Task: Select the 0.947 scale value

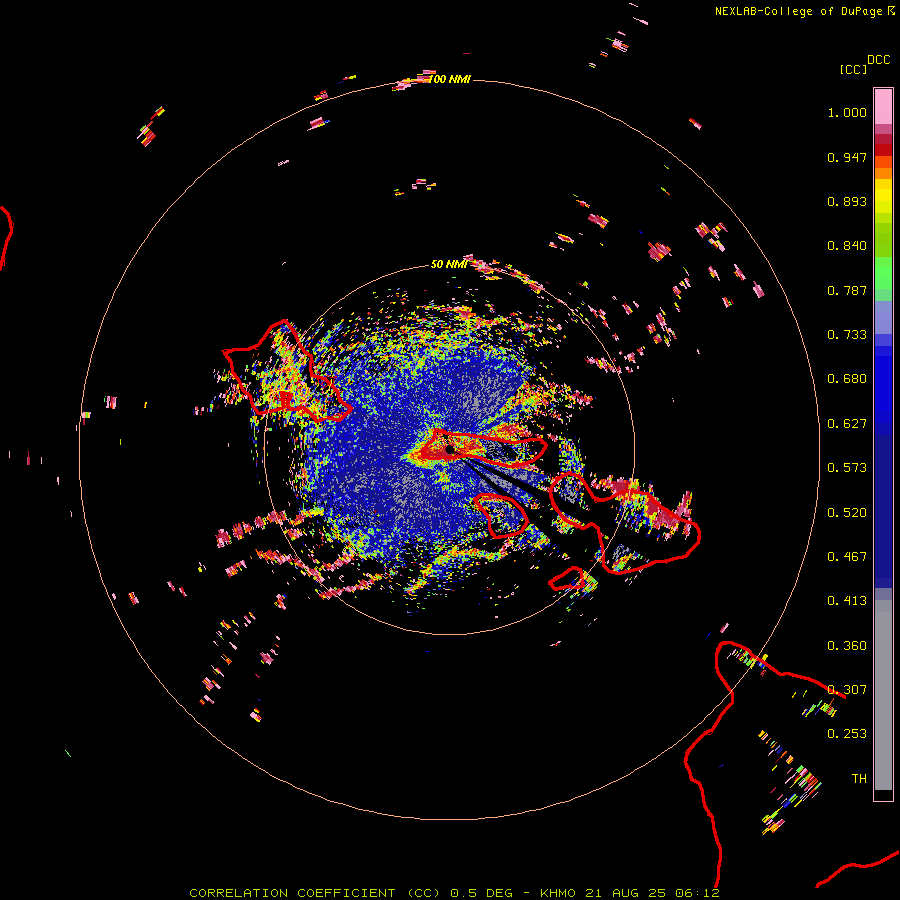Action: [x=847, y=157]
